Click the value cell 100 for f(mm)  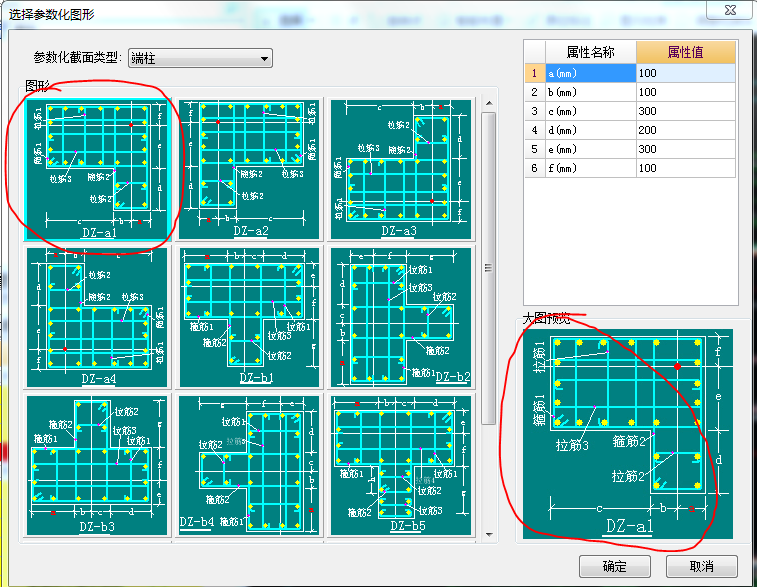click(x=686, y=168)
